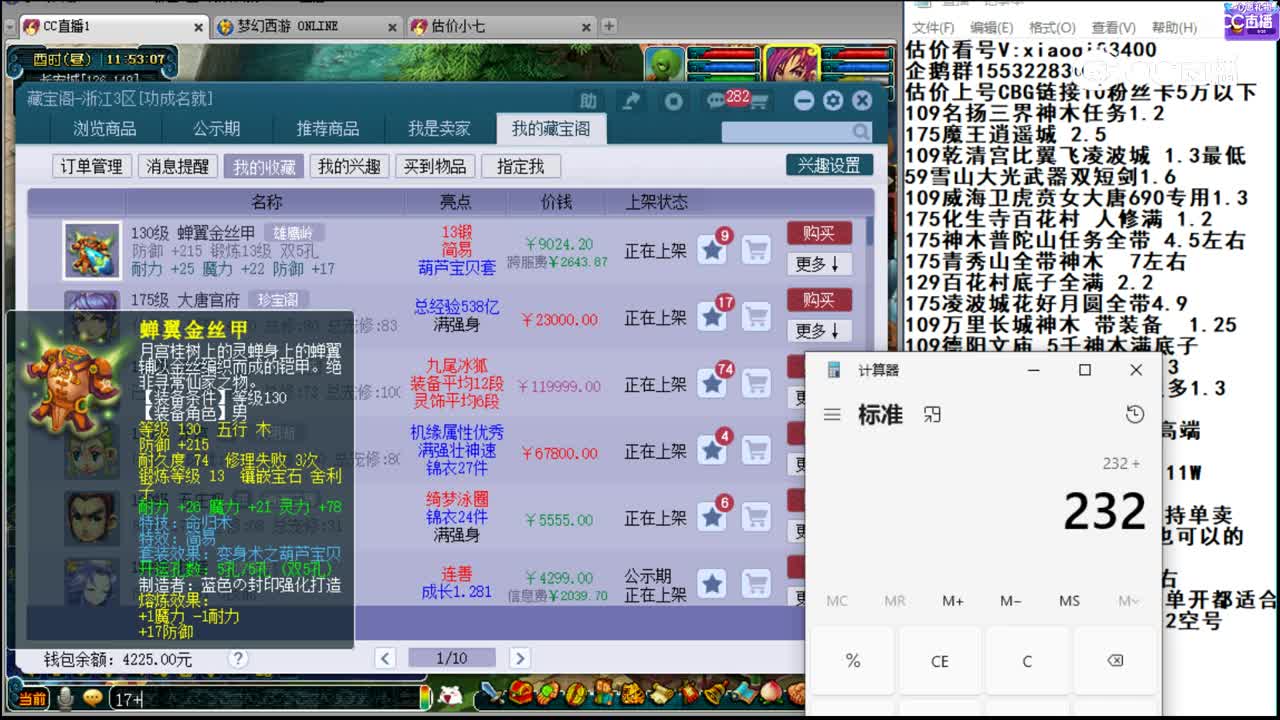Open the white bear emoji icon
1280x720 pixels.
coord(451,695)
